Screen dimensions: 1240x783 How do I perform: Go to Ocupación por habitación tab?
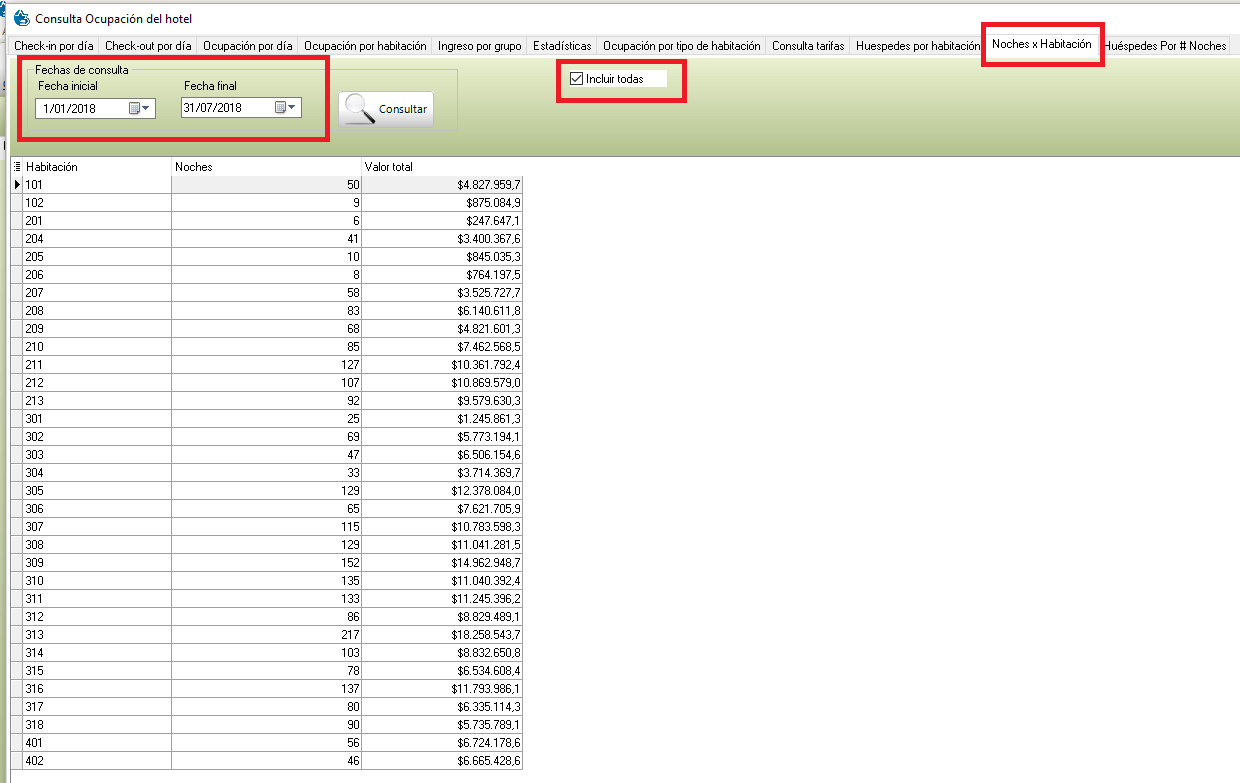tap(365, 46)
